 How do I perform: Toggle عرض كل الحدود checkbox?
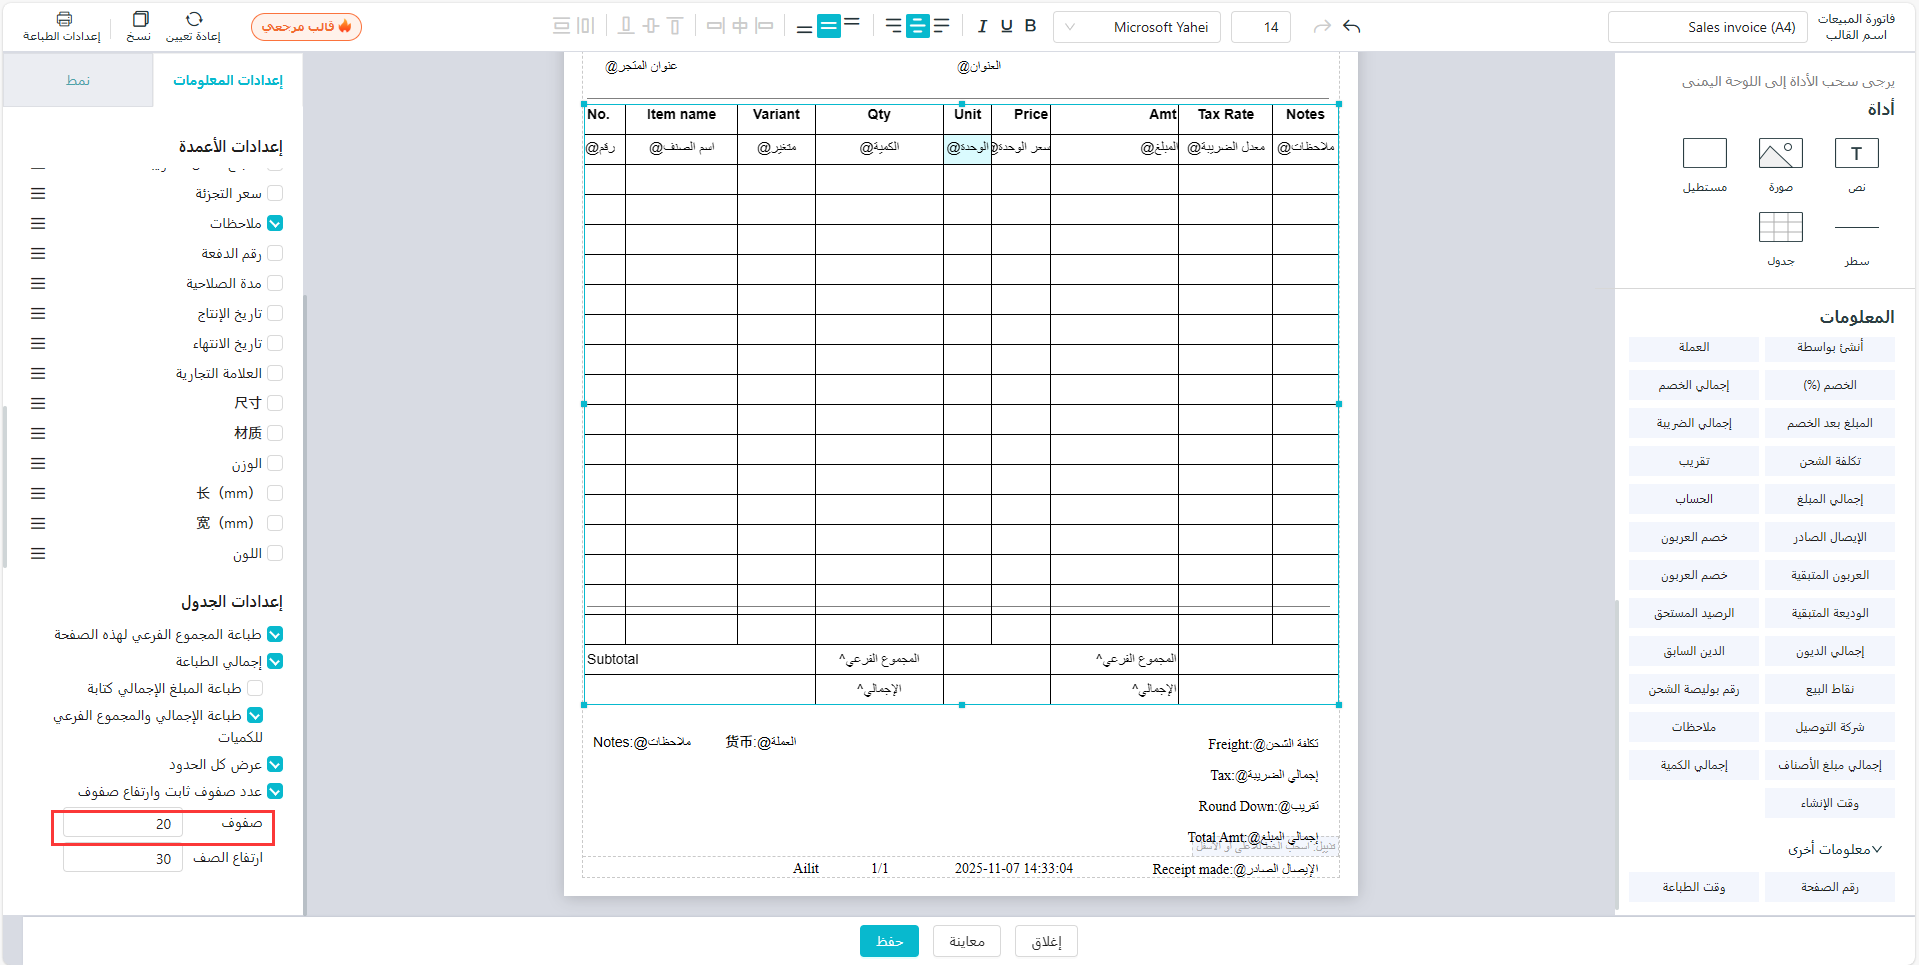coord(275,764)
